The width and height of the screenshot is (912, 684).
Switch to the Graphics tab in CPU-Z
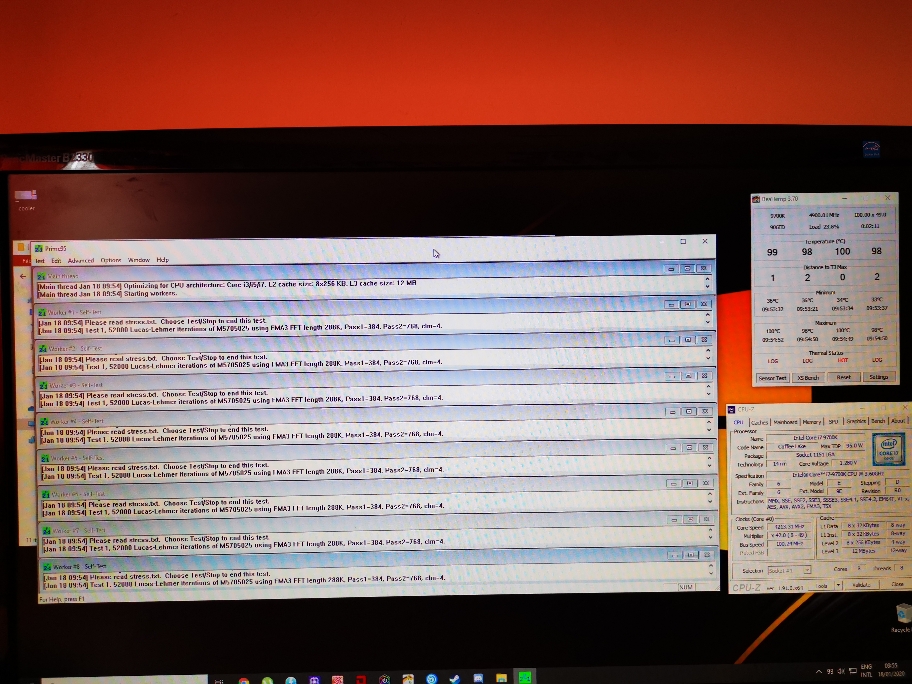coord(856,421)
